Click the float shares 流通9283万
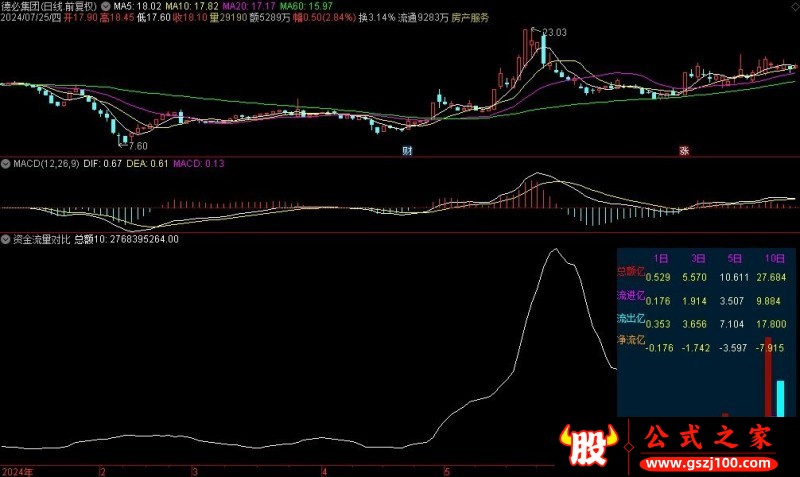Viewport: 800px width, 477px height. pyautogui.click(x=423, y=18)
